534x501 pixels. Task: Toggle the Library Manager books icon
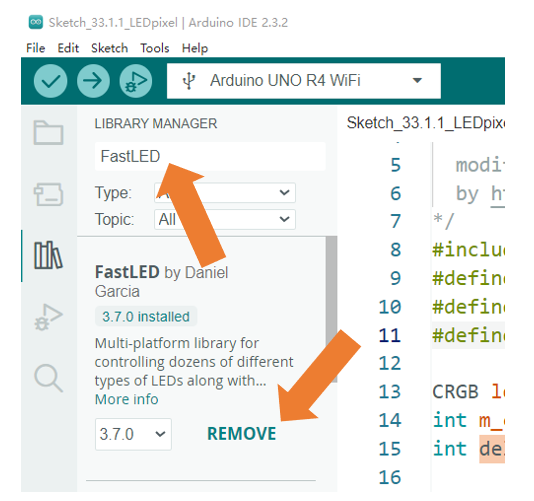(x=48, y=255)
